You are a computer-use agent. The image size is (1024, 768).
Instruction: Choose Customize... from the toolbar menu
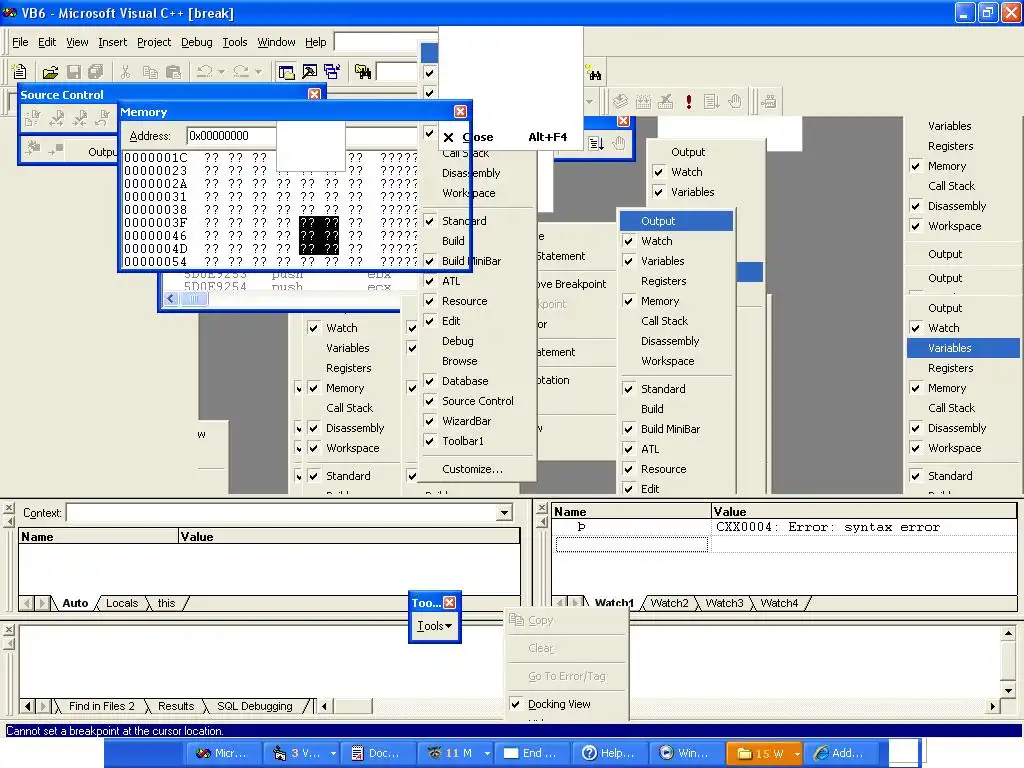pyautogui.click(x=472, y=469)
